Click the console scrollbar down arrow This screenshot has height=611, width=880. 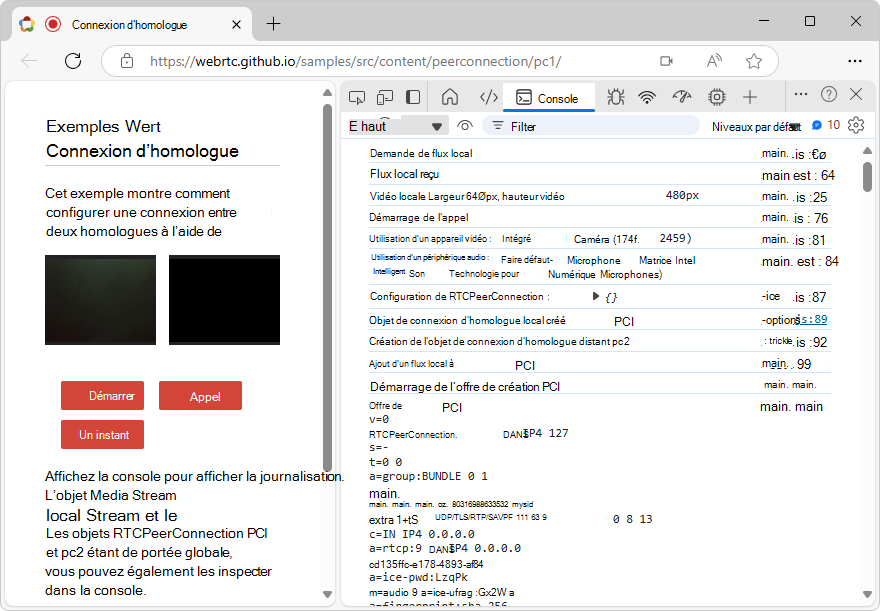867,594
